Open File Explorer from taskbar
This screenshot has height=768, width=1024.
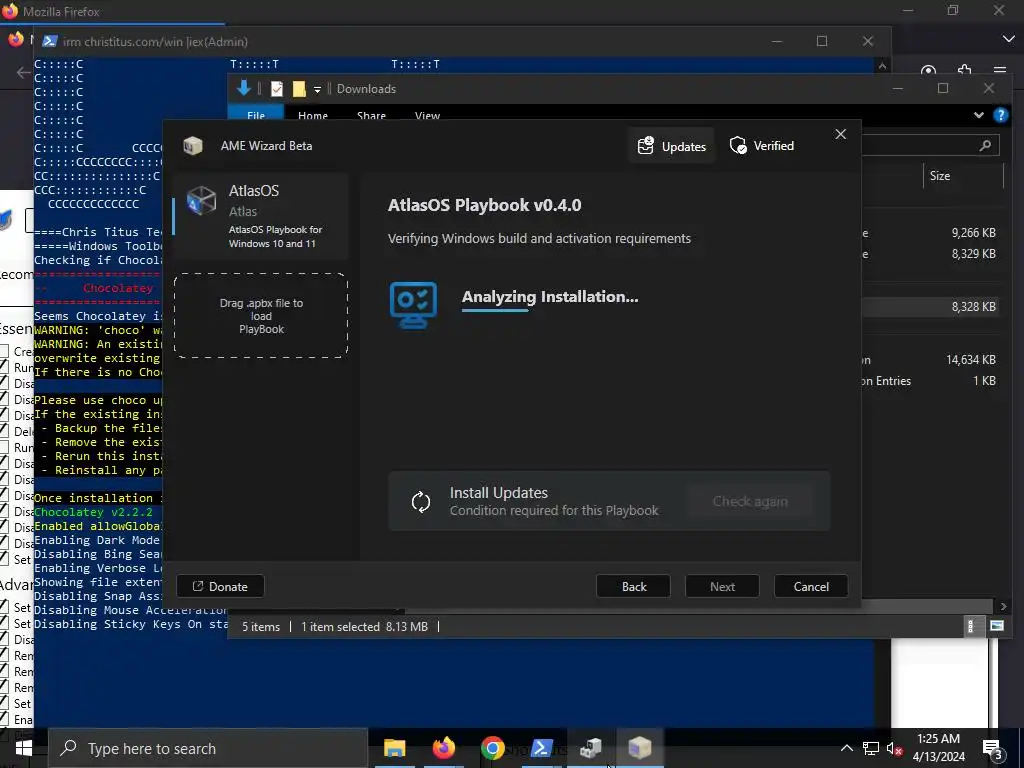(394, 748)
